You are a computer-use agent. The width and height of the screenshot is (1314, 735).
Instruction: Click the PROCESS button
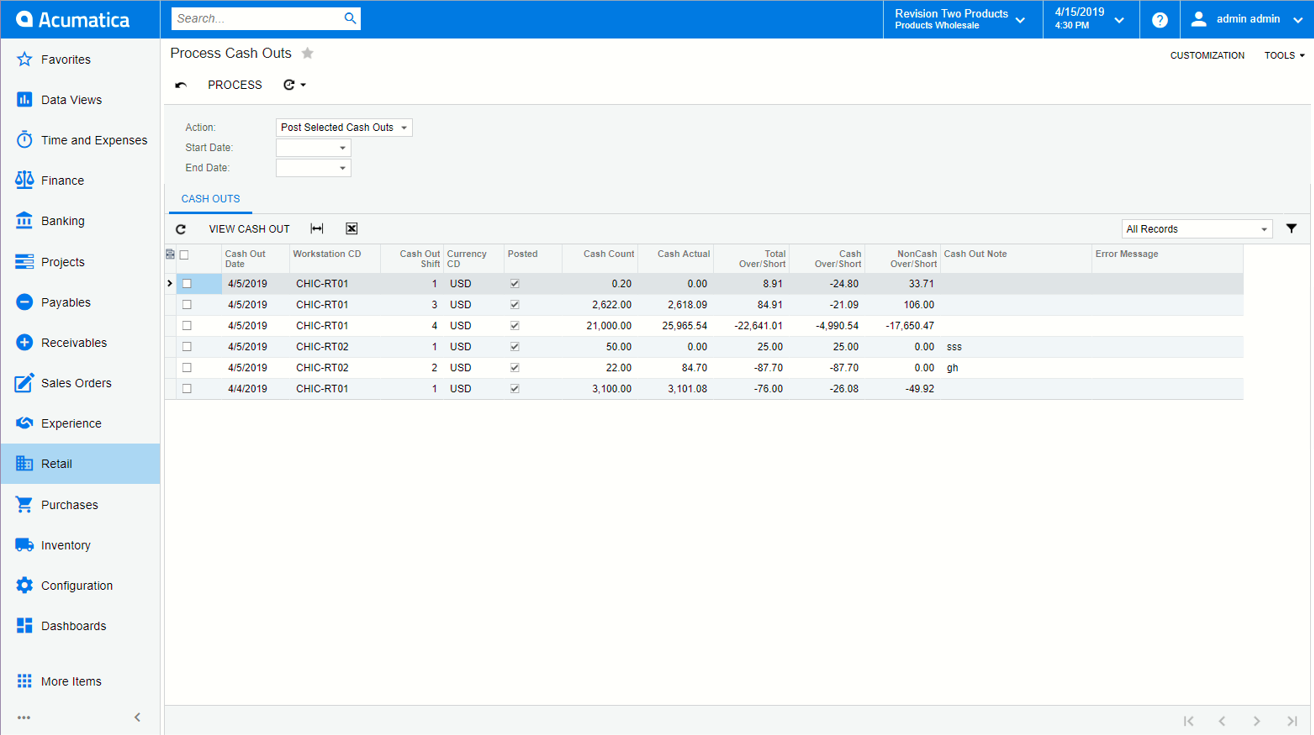[235, 85]
